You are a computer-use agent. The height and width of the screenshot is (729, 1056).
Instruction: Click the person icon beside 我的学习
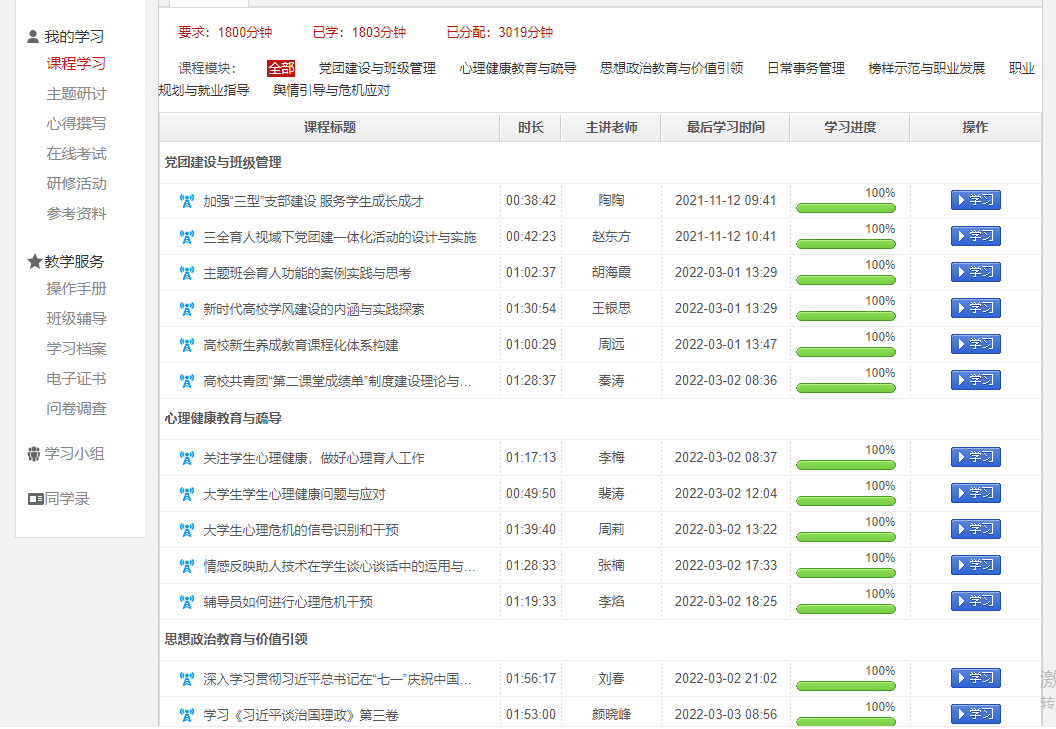click(33, 37)
